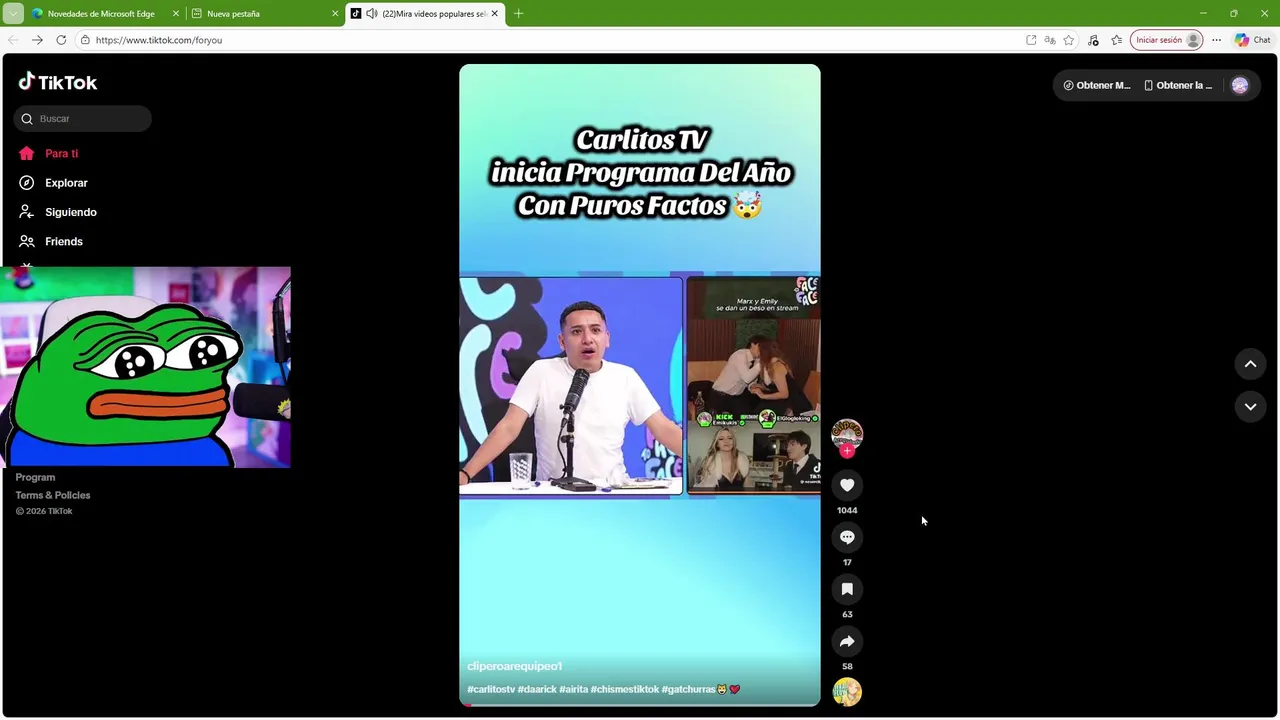
Task: Open the Para ti feed
Action: [x=61, y=154]
